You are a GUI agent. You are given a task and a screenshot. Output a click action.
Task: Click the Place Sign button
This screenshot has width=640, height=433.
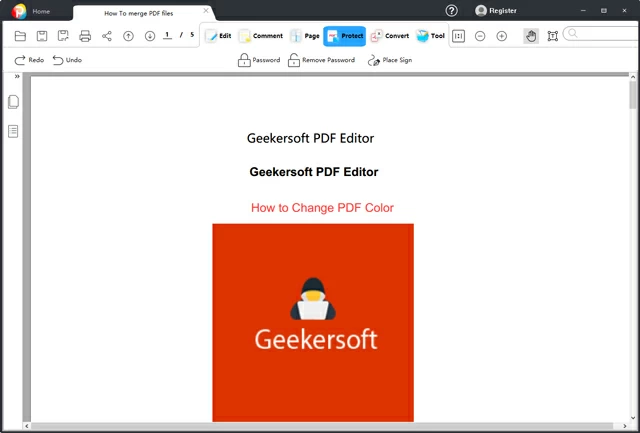click(389, 60)
